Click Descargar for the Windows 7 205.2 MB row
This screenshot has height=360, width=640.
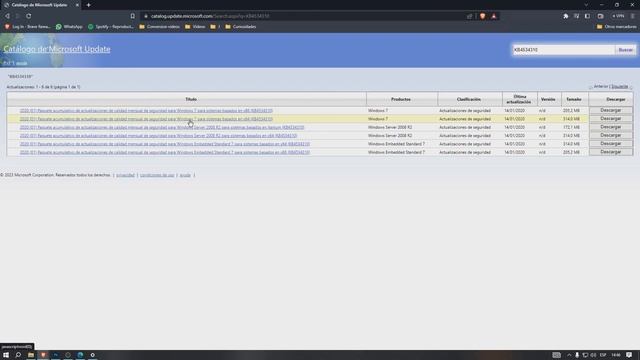pyautogui.click(x=611, y=110)
